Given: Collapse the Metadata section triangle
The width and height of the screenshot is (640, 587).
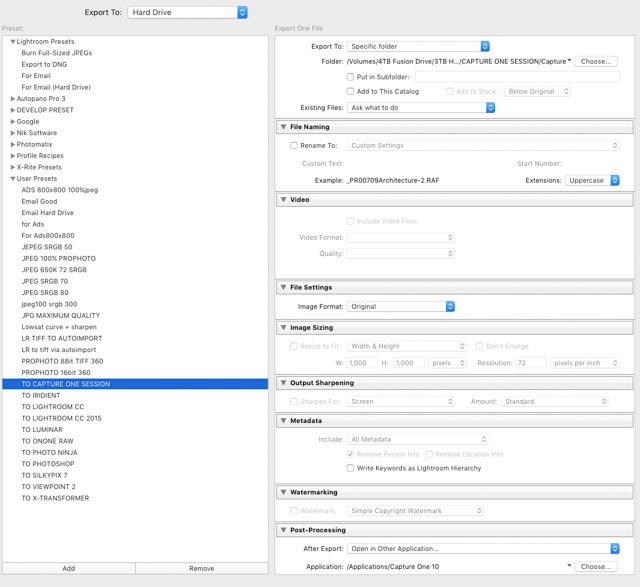Looking at the screenshot, I should 283,421.
